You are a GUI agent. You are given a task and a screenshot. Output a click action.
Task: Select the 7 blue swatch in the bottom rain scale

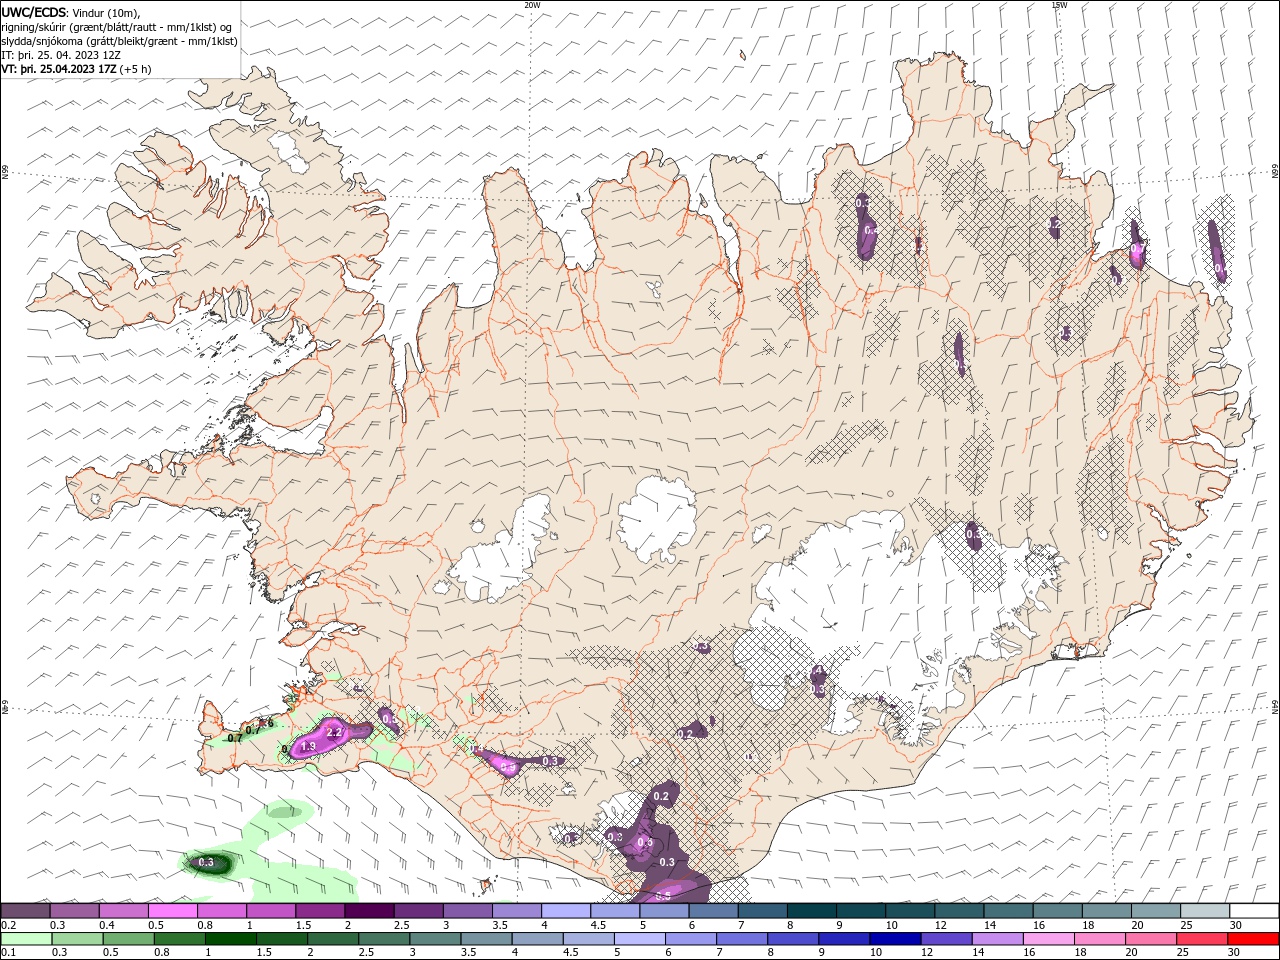[x=741, y=939]
